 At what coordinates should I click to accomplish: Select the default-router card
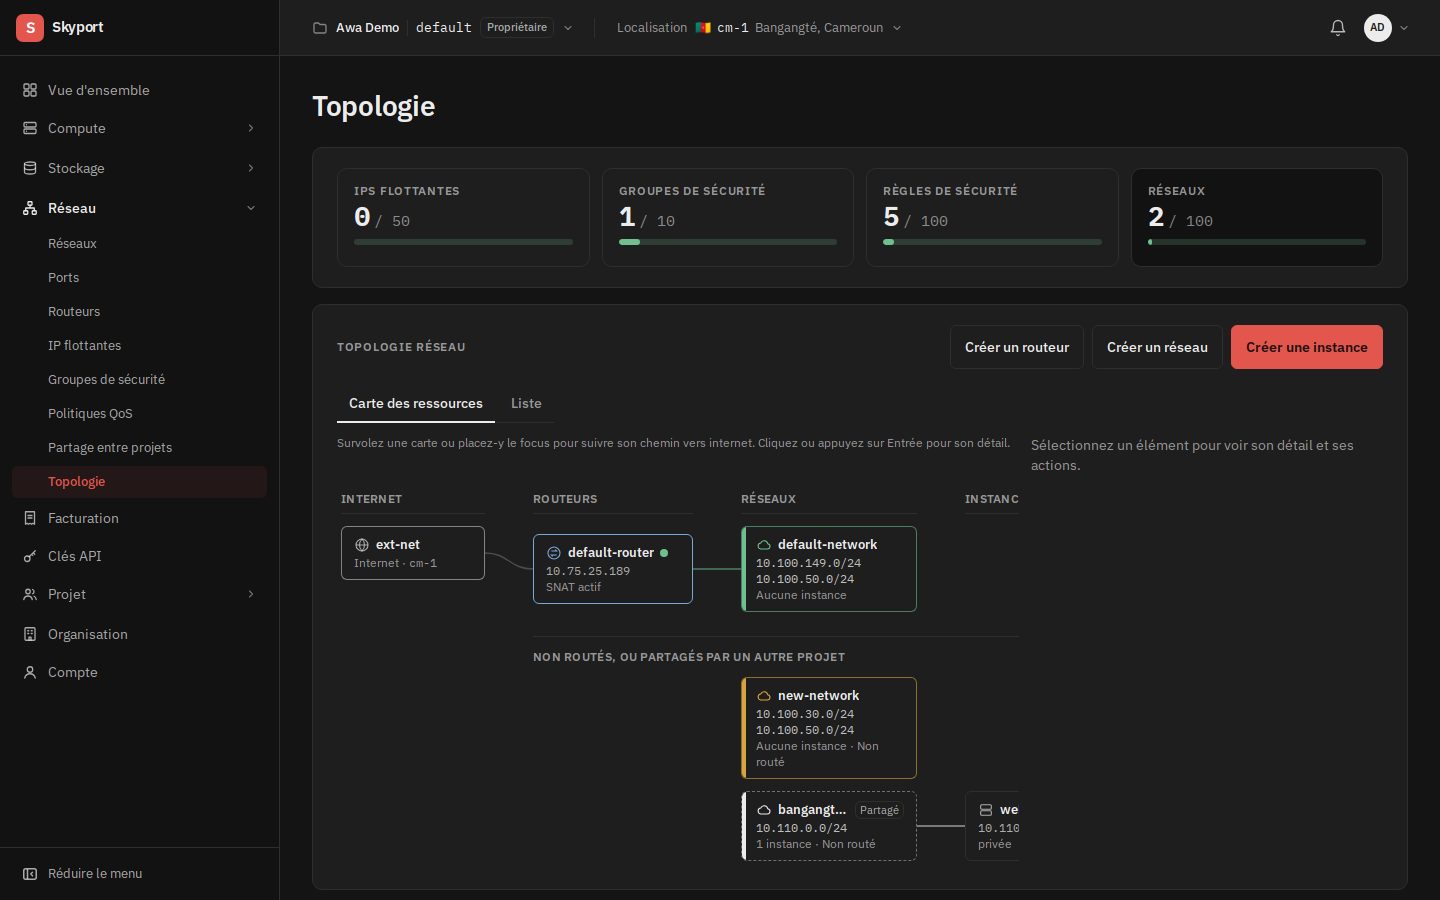point(613,569)
